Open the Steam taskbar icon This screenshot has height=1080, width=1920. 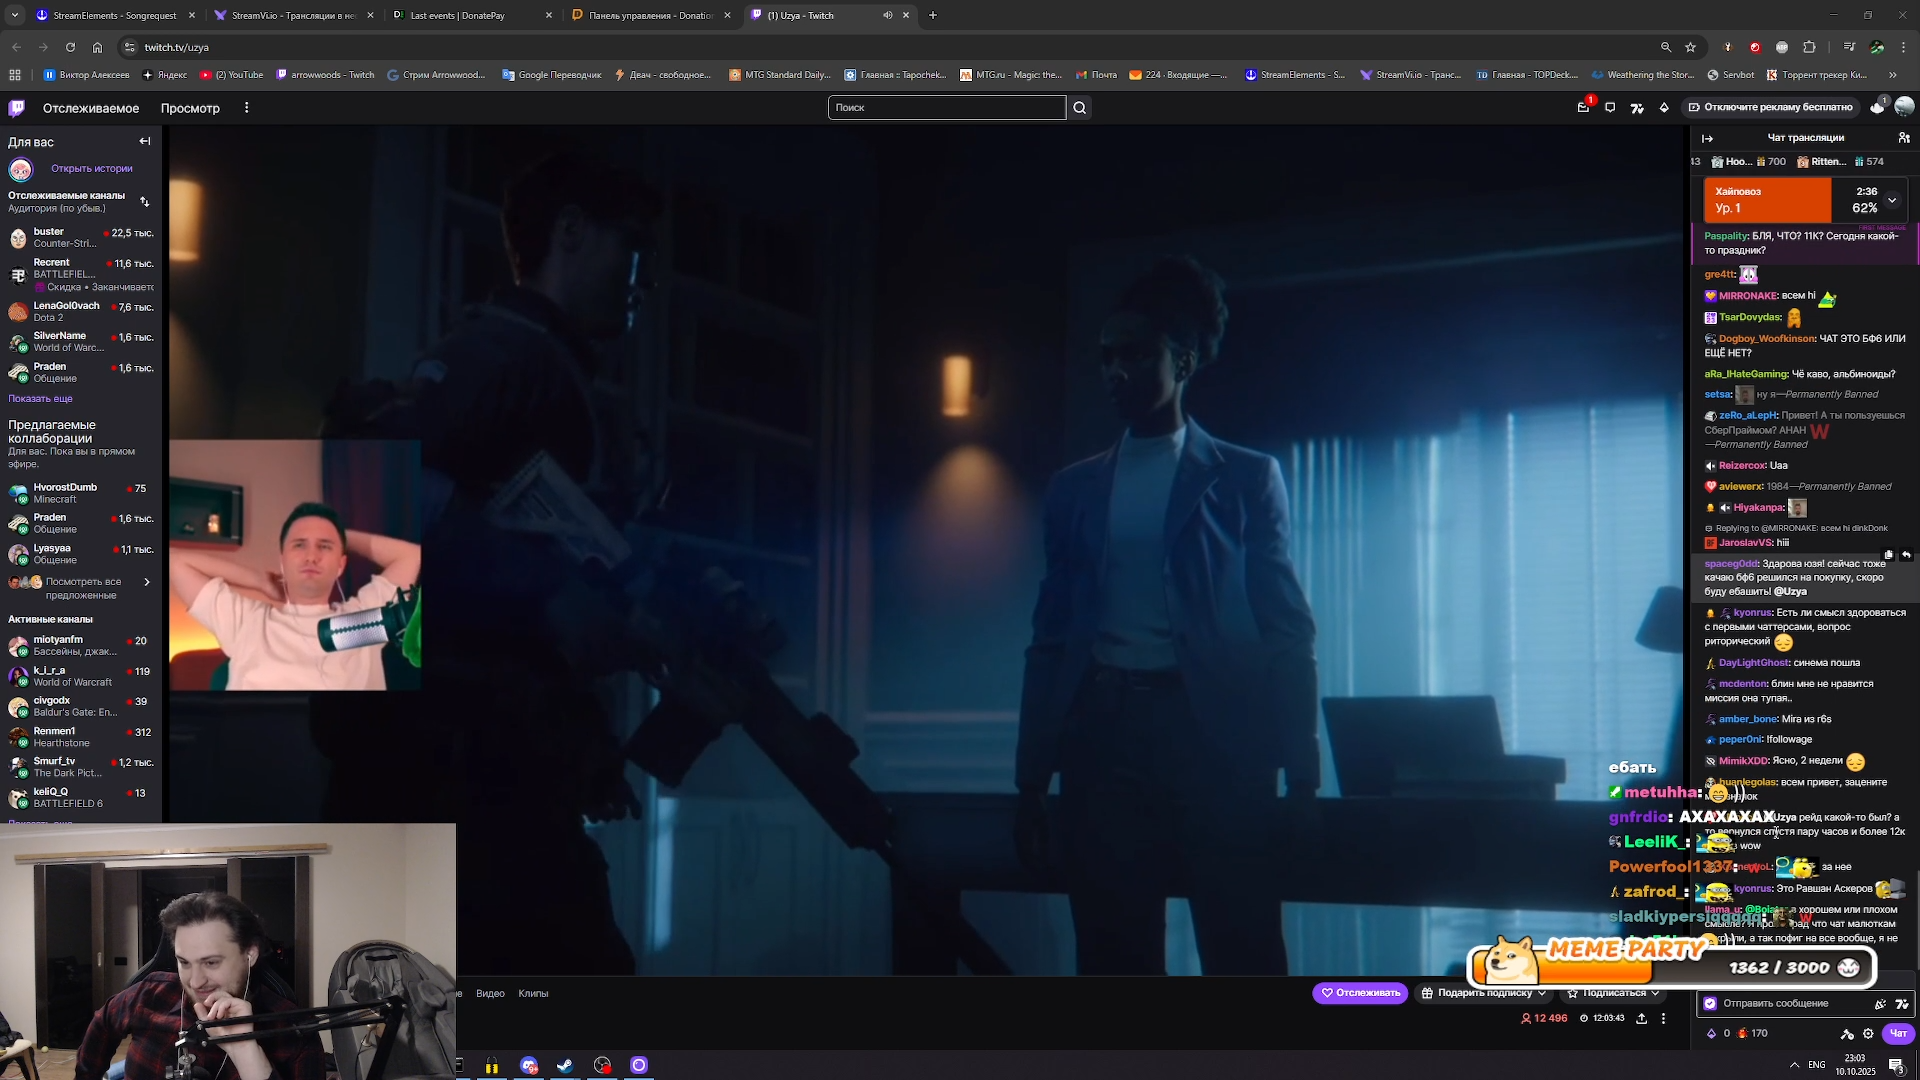tap(565, 1066)
